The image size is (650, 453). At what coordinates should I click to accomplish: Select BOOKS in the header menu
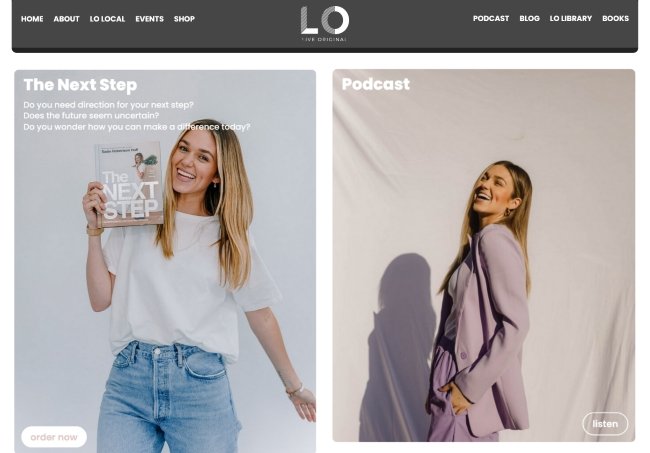[x=616, y=19]
